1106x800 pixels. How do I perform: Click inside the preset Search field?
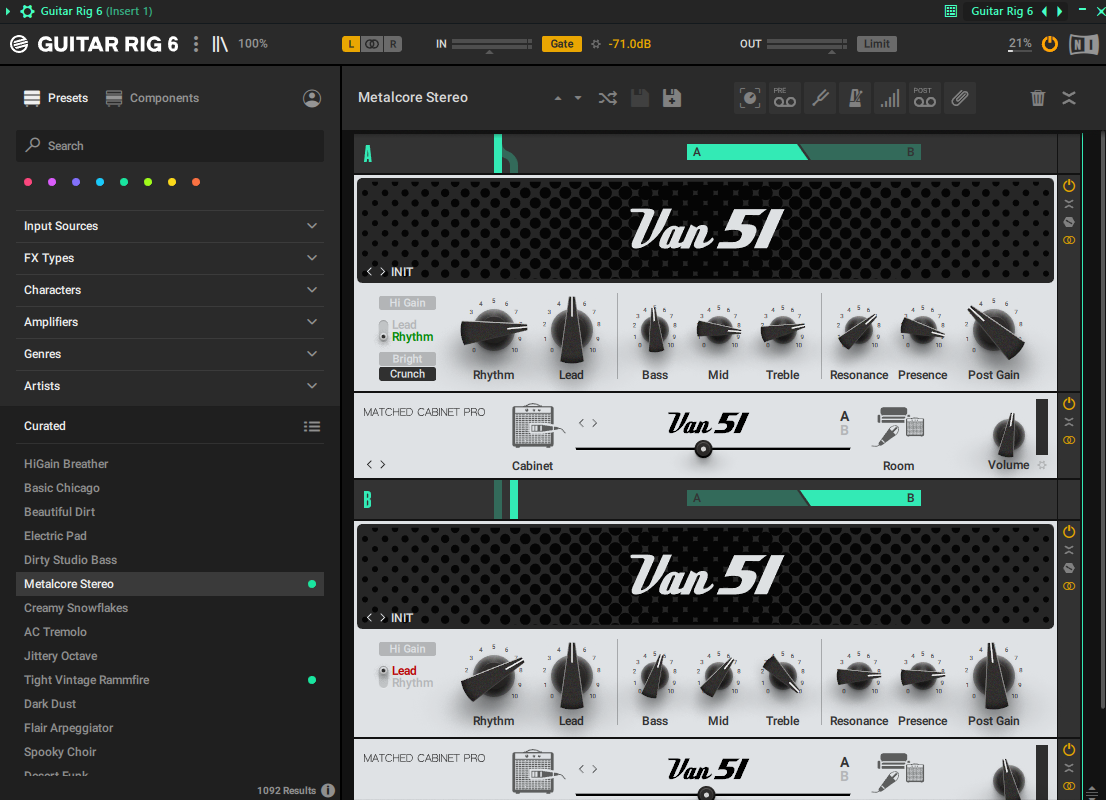tap(170, 145)
